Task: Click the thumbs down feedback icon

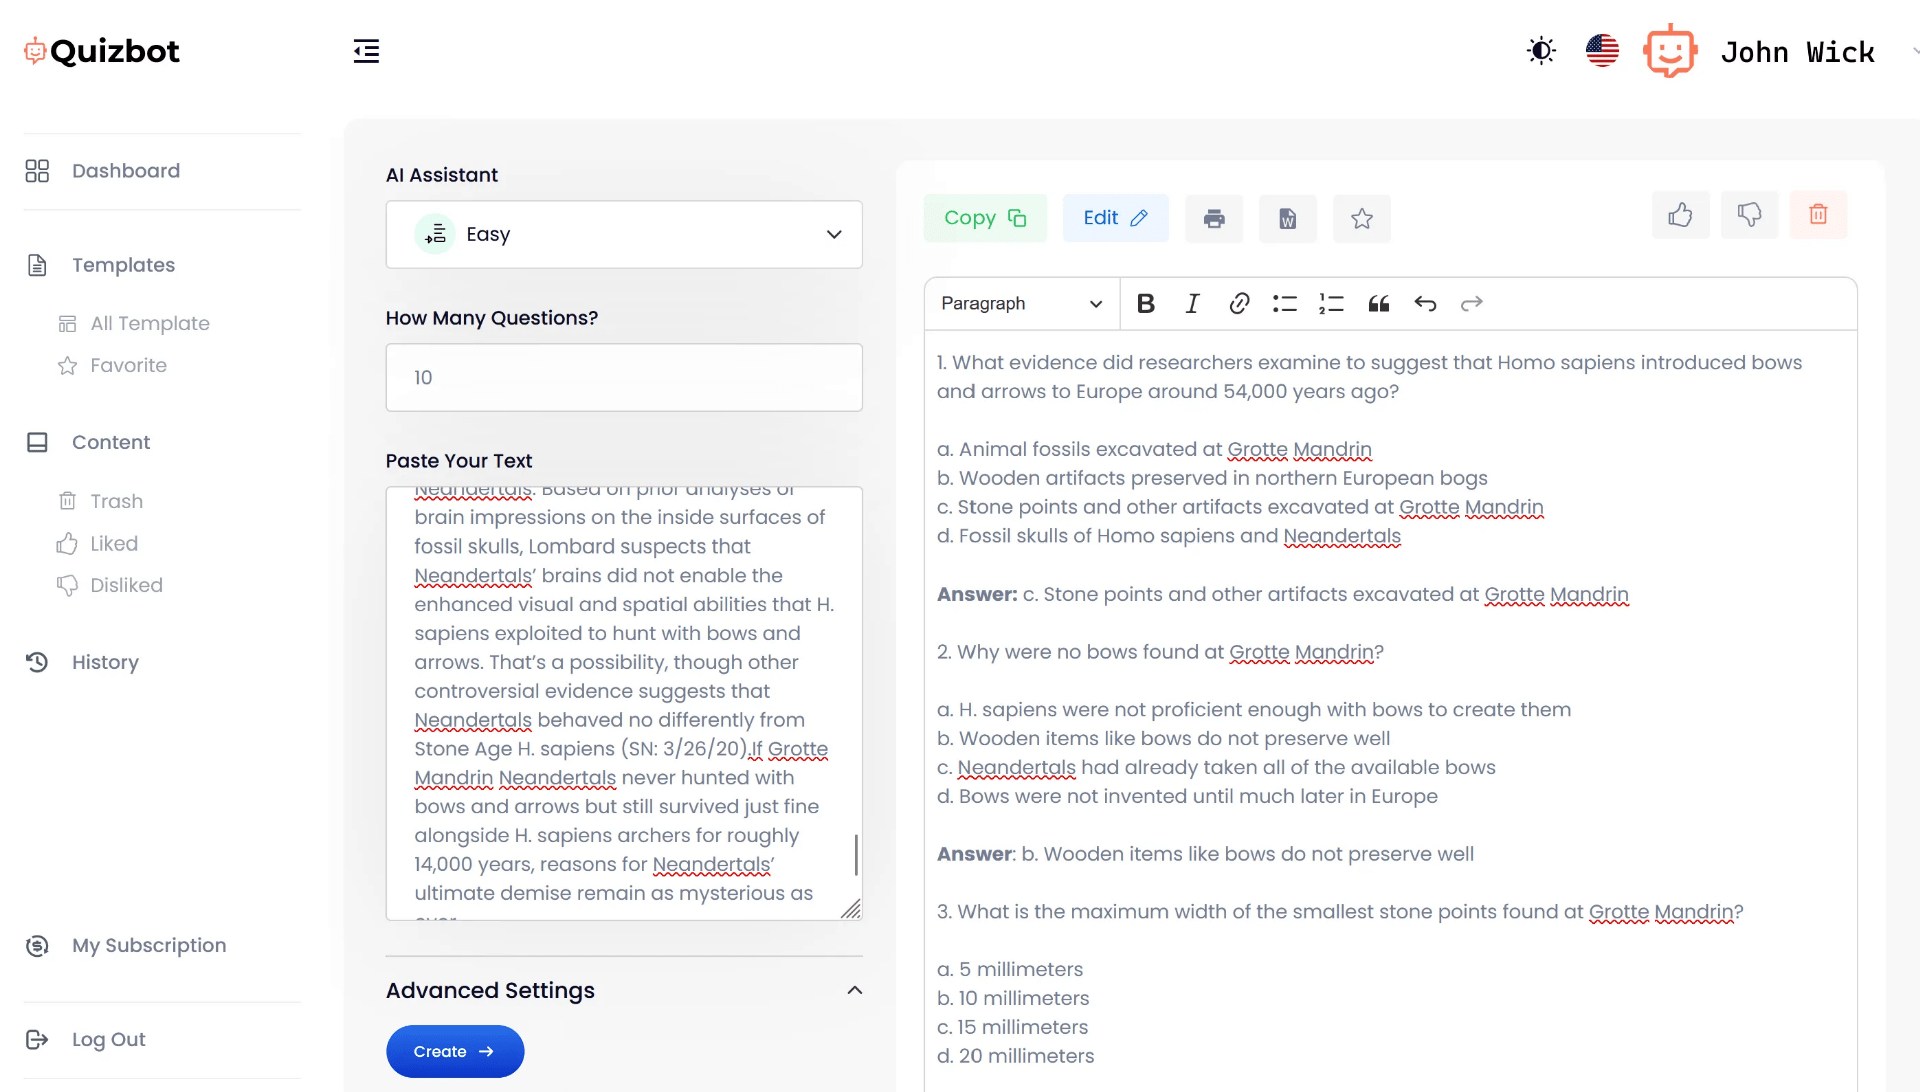Action: click(x=1749, y=214)
